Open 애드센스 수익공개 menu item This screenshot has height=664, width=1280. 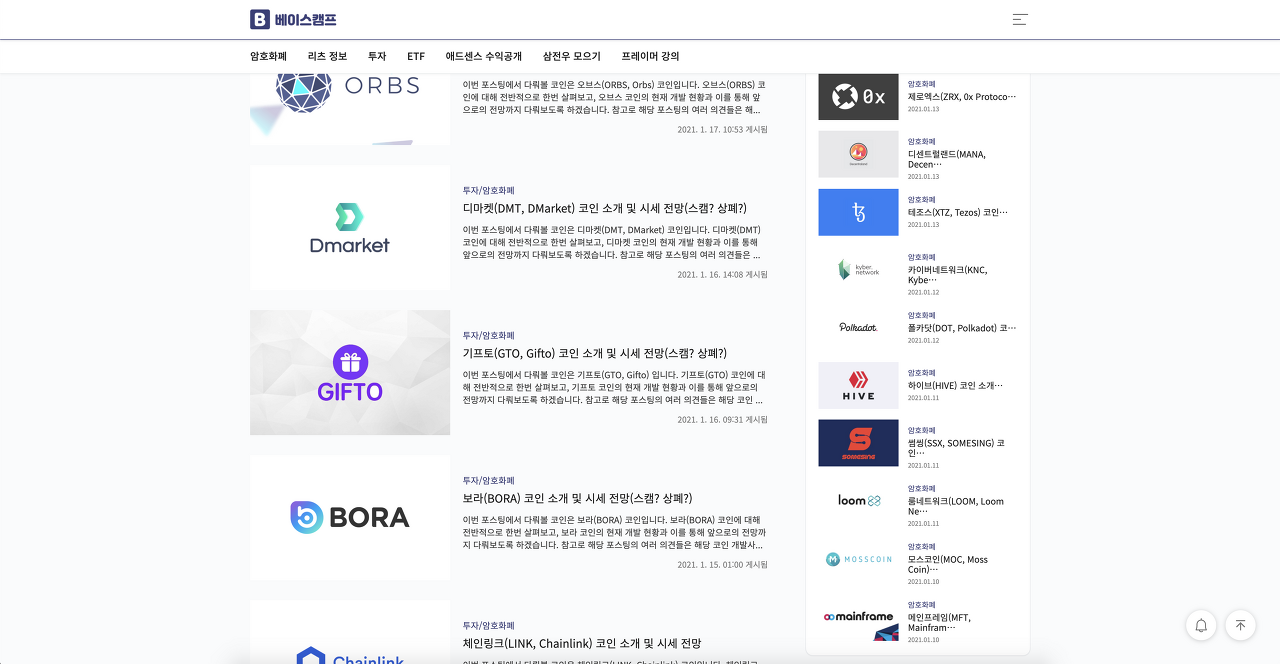484,56
